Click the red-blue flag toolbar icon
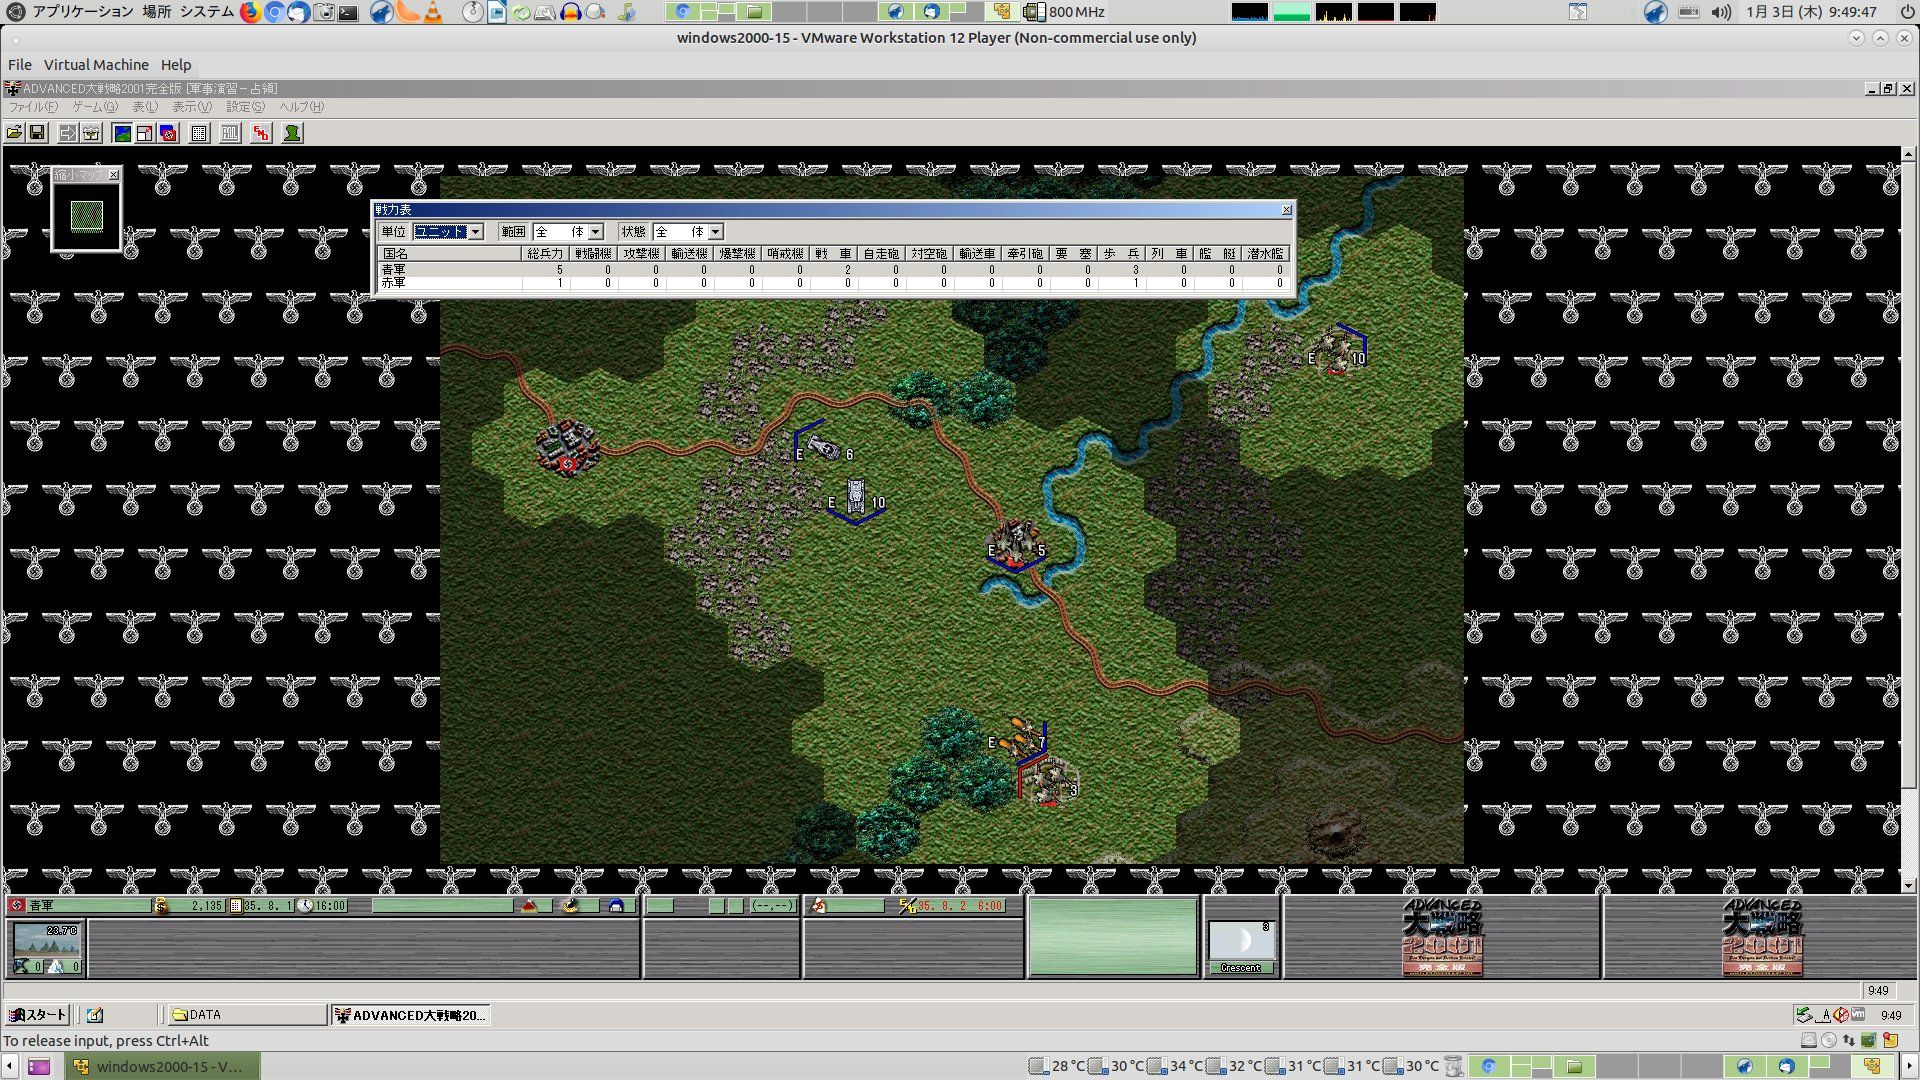Viewport: 1920px width, 1080px height. pyautogui.click(x=168, y=133)
